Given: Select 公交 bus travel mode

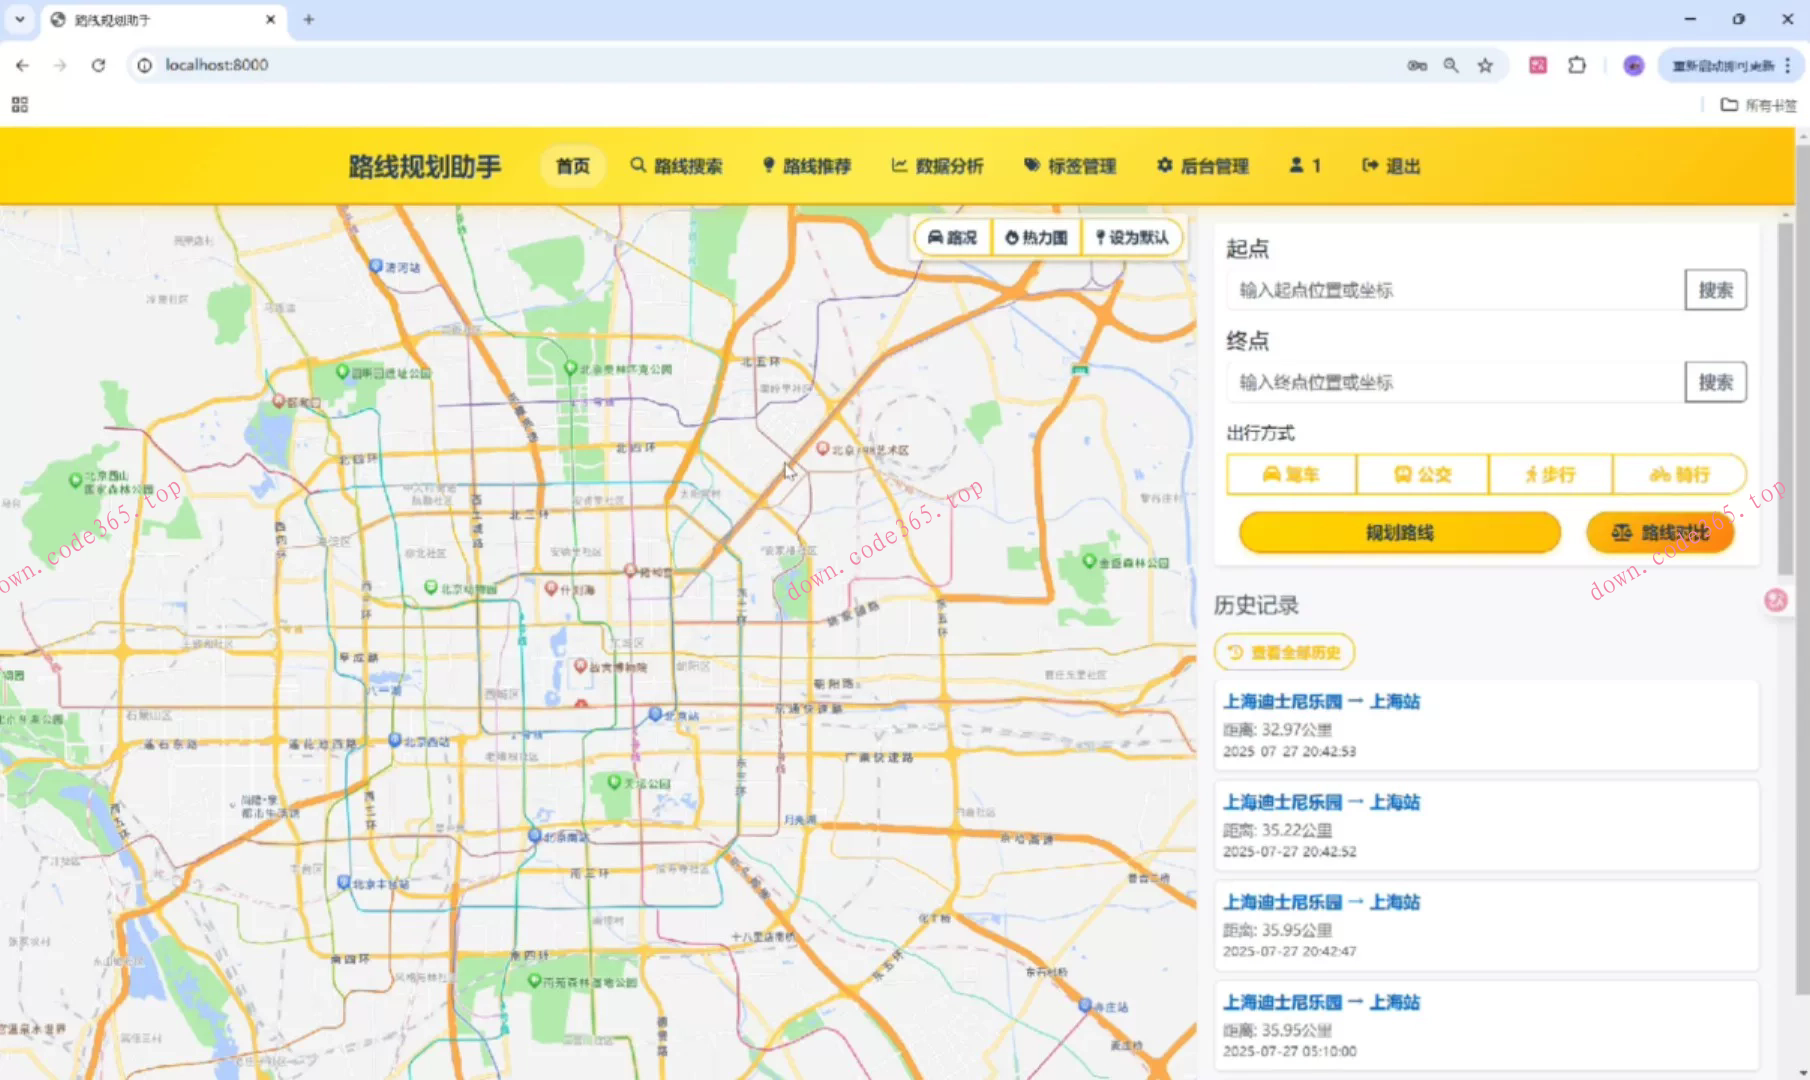Looking at the screenshot, I should (1422, 474).
